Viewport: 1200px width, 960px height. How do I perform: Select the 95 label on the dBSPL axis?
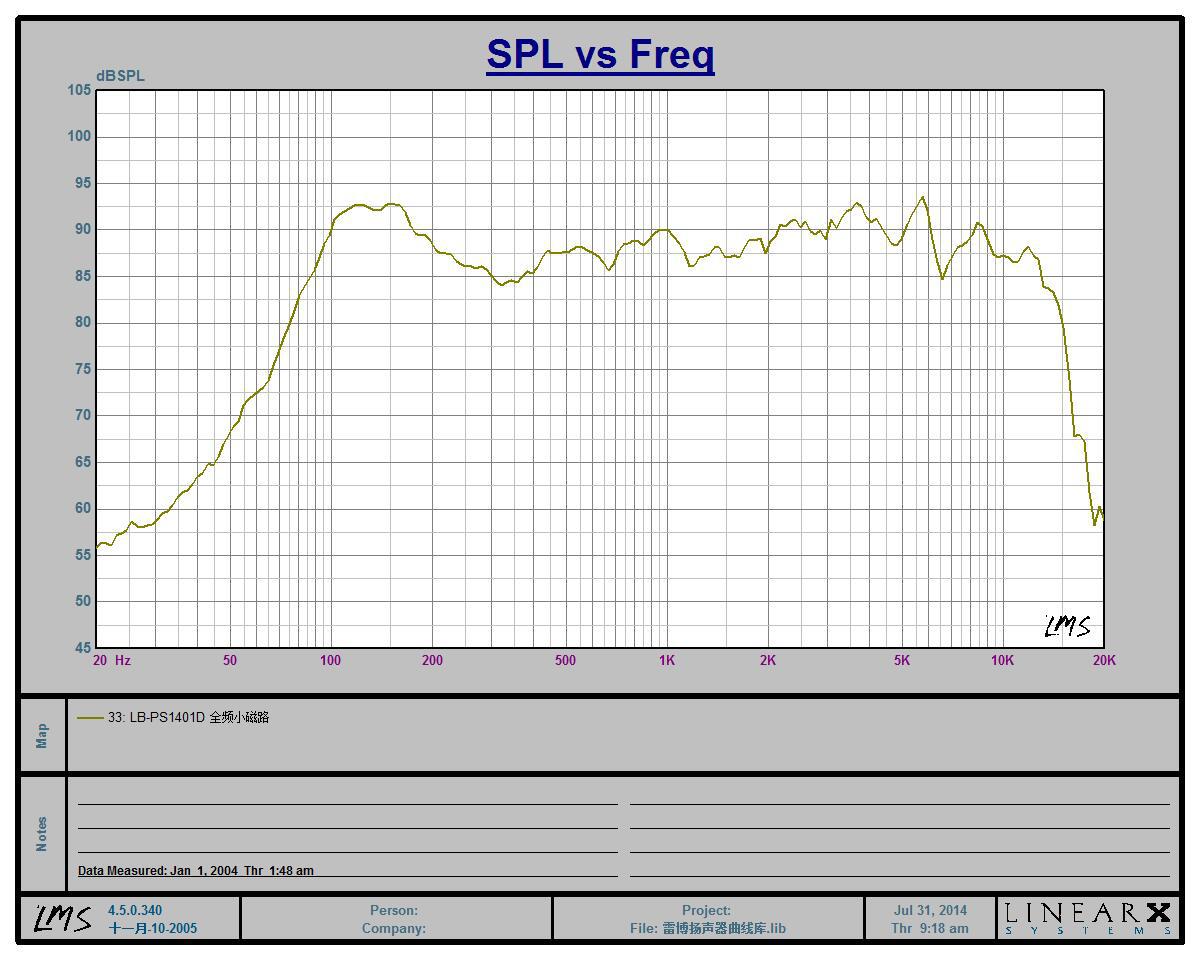pos(83,183)
